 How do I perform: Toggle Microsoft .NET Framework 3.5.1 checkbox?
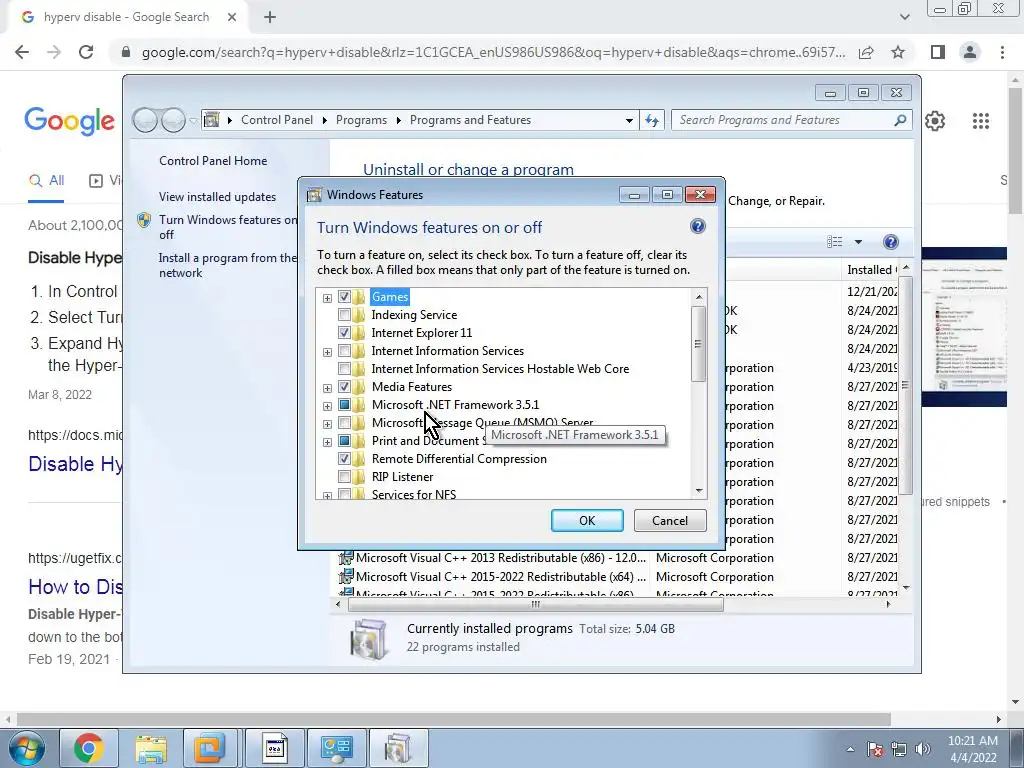pos(344,405)
